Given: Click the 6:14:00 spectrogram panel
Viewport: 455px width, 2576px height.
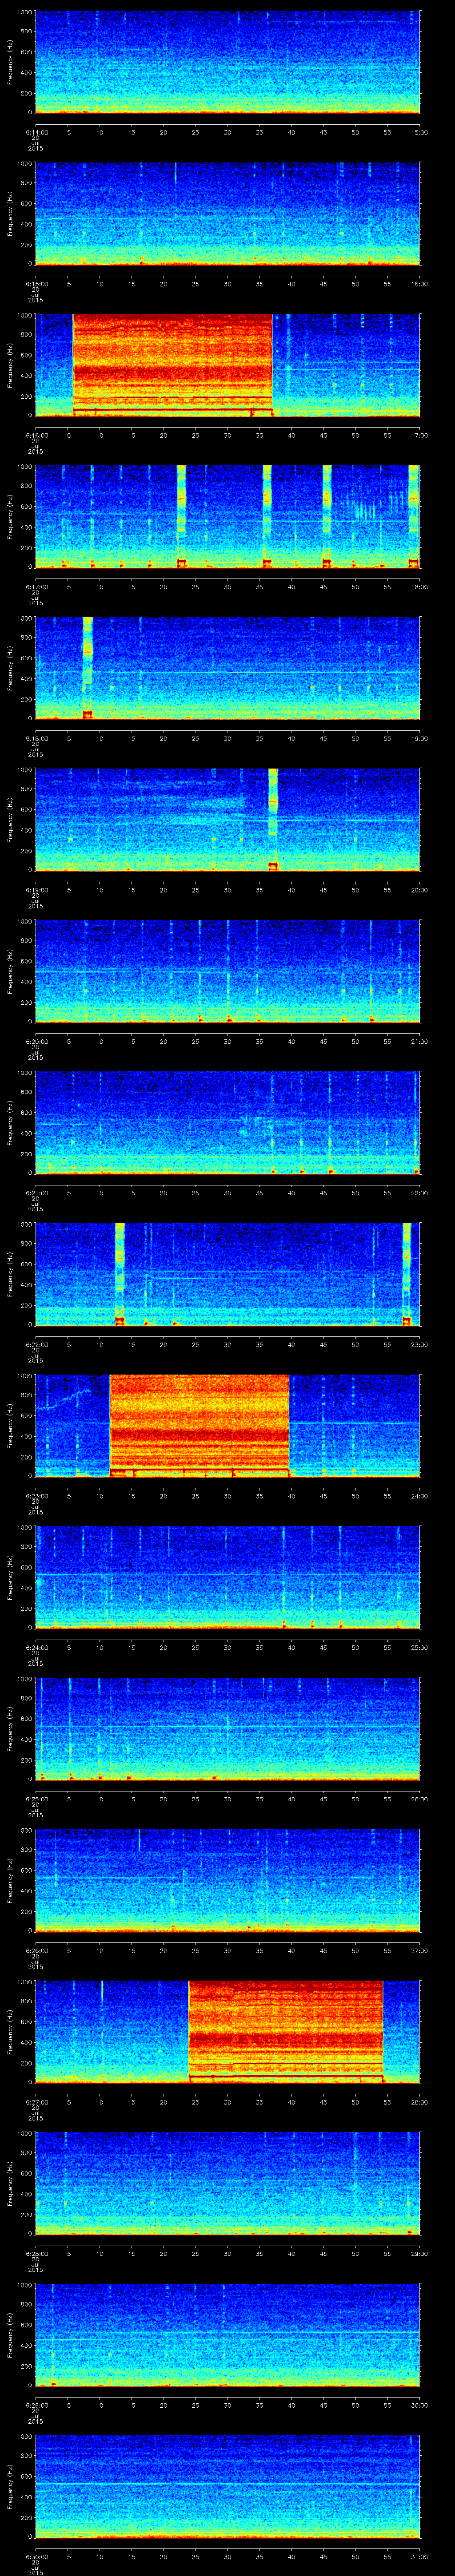Looking at the screenshot, I should [x=227, y=62].
